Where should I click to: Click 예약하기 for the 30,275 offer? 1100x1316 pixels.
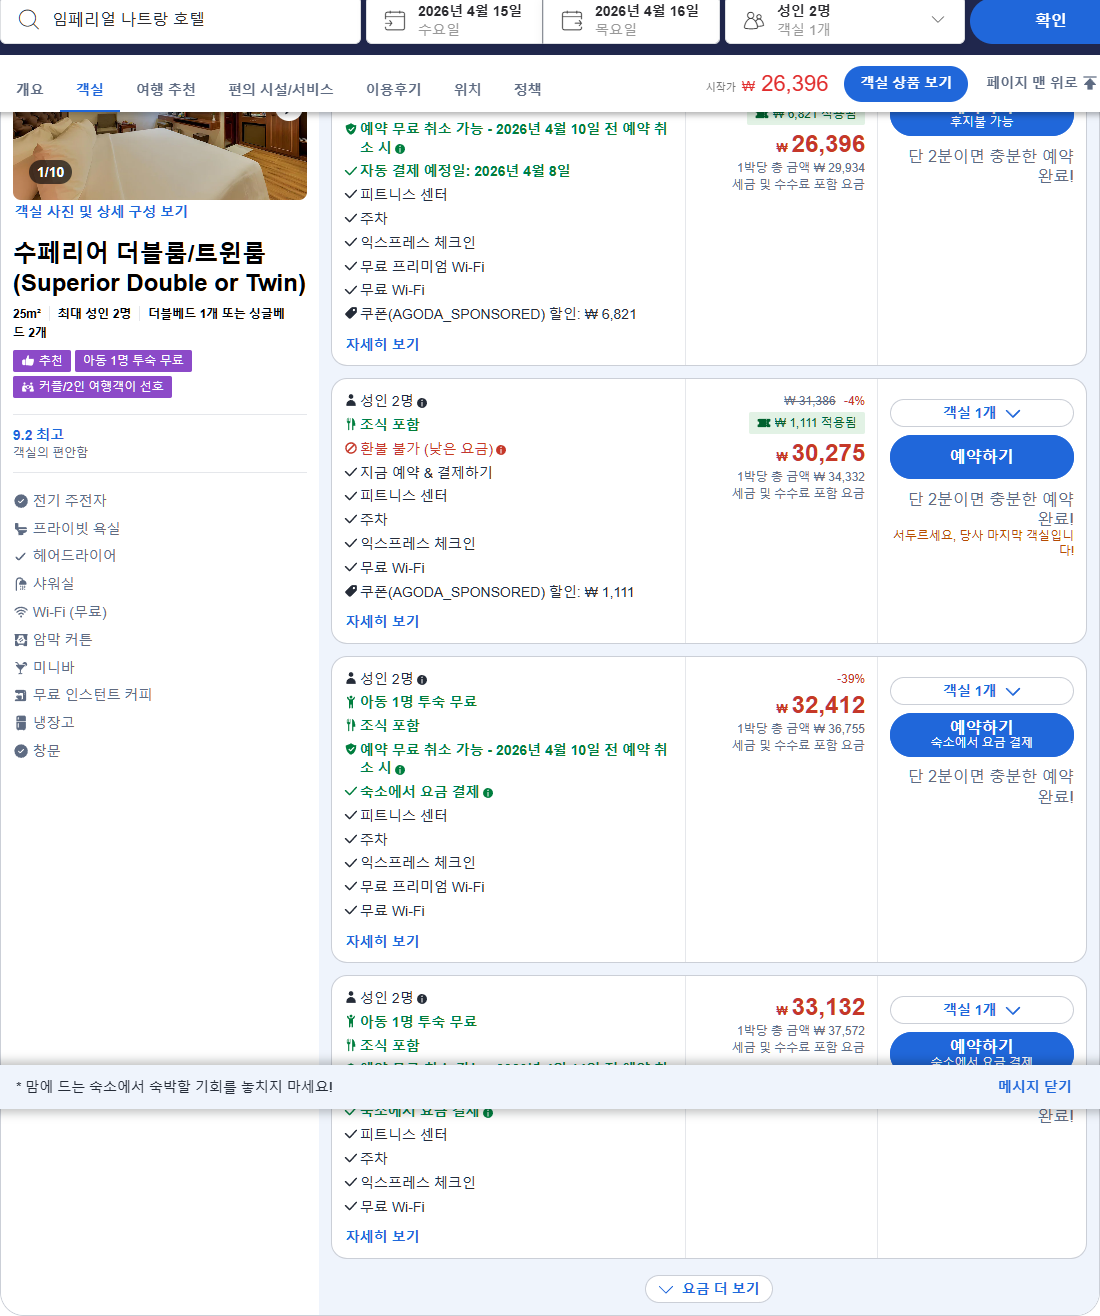(x=982, y=457)
